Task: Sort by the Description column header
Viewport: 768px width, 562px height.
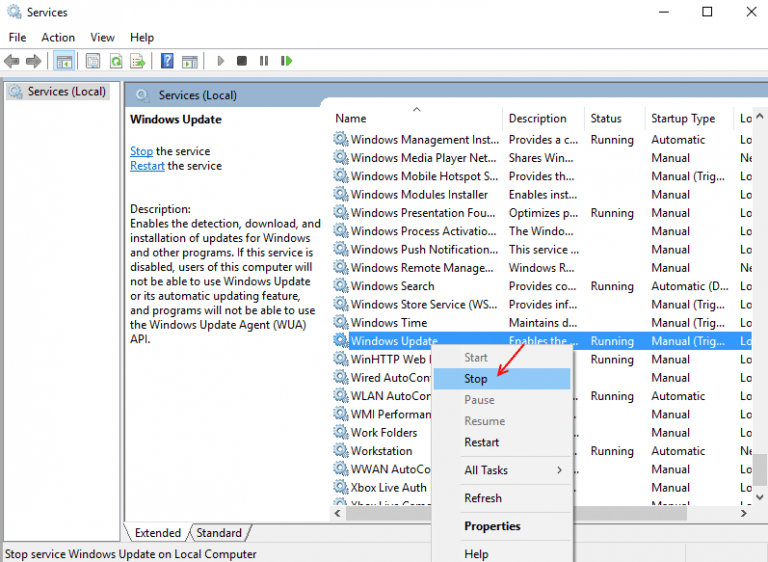Action: (x=544, y=118)
